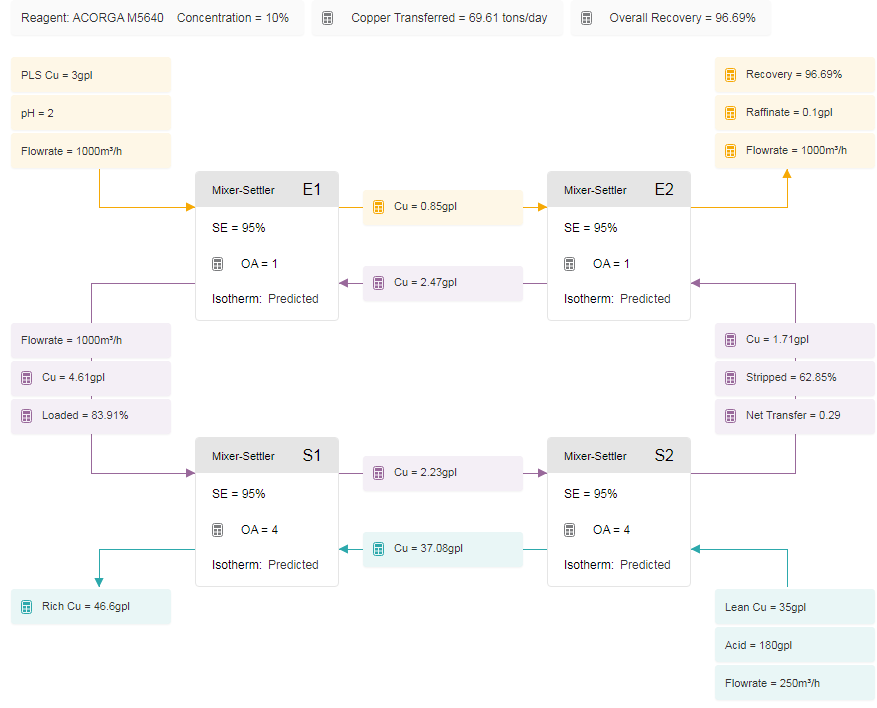Click teal calculator icon beside Cu = 37.08gpl
877x708 pixels.
point(379,549)
